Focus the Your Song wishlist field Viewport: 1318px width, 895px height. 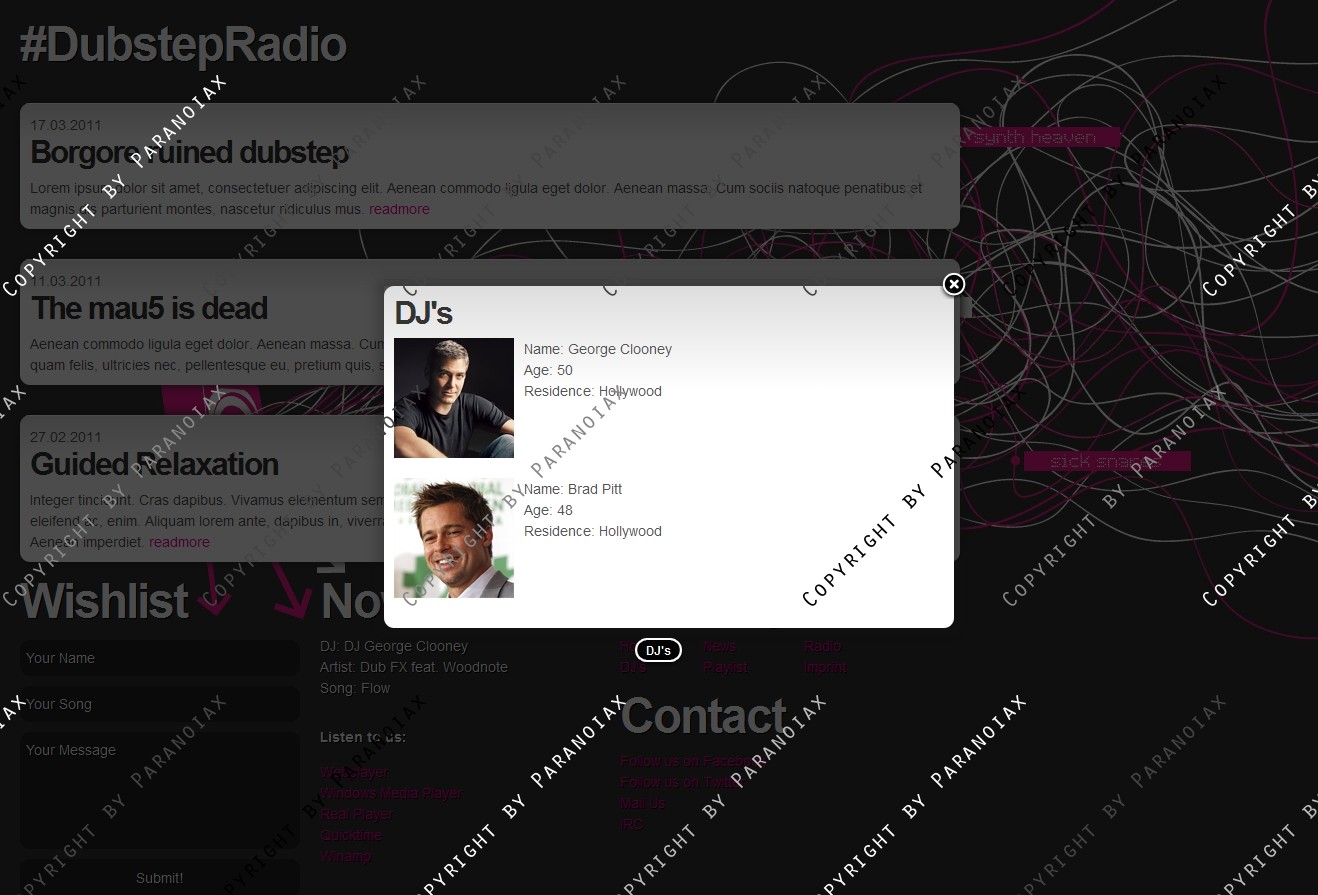click(160, 704)
